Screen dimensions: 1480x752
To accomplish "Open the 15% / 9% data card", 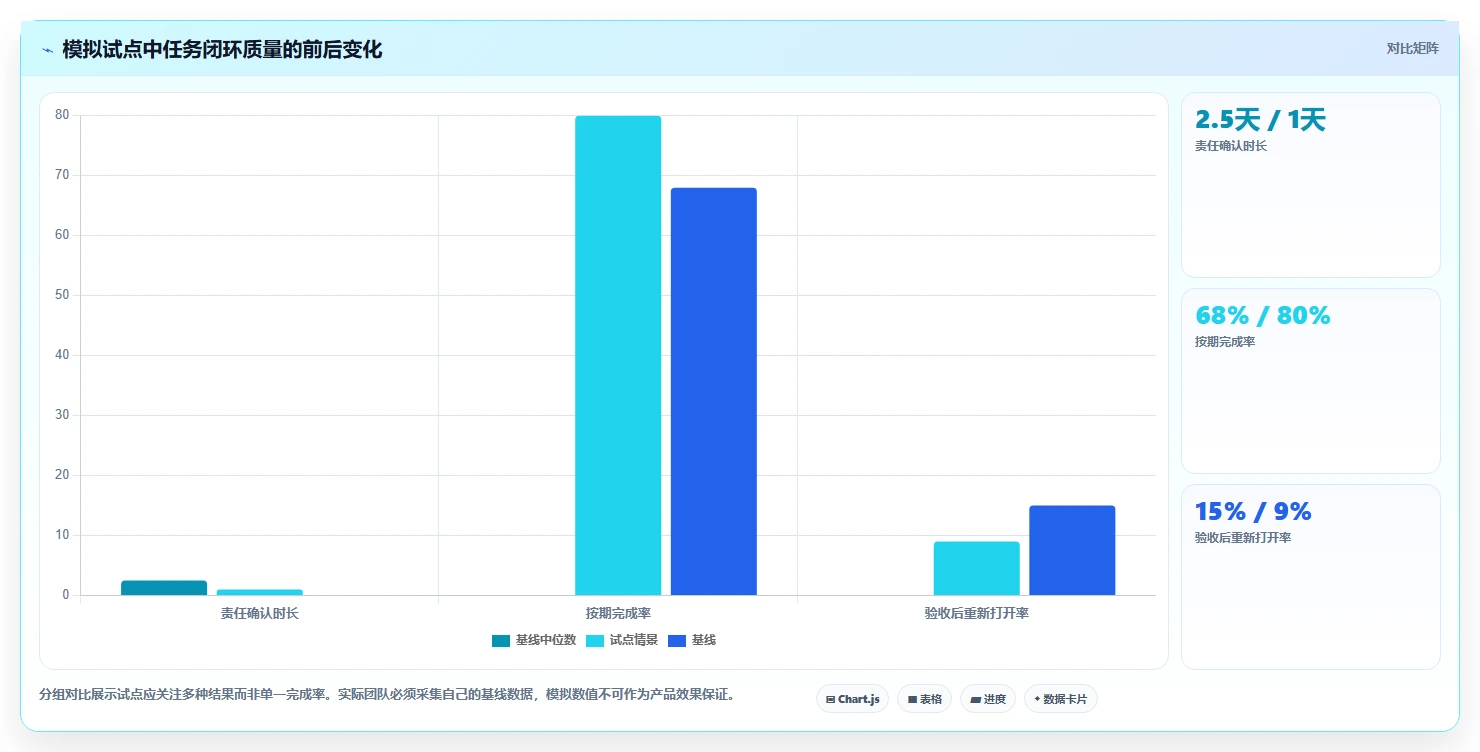I will pyautogui.click(x=1311, y=577).
